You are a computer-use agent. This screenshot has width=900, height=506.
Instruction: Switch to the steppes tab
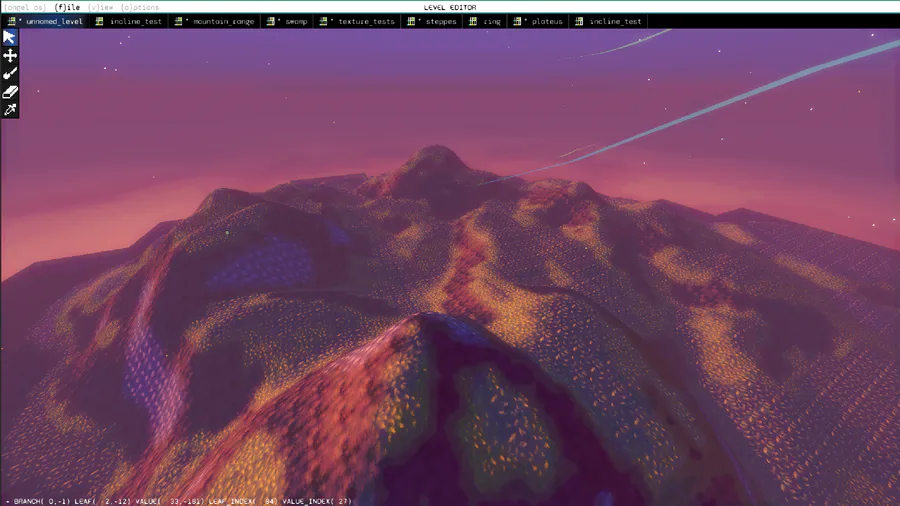(x=432, y=21)
